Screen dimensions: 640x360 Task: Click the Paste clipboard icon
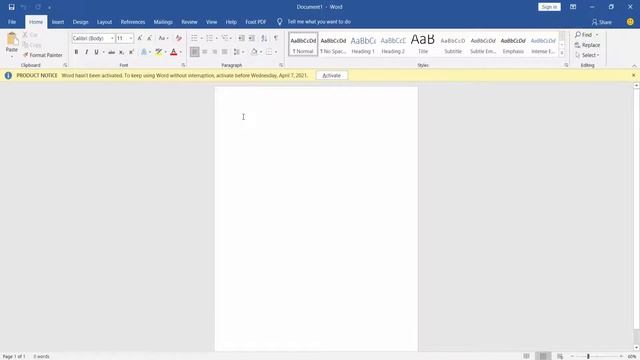(x=12, y=39)
